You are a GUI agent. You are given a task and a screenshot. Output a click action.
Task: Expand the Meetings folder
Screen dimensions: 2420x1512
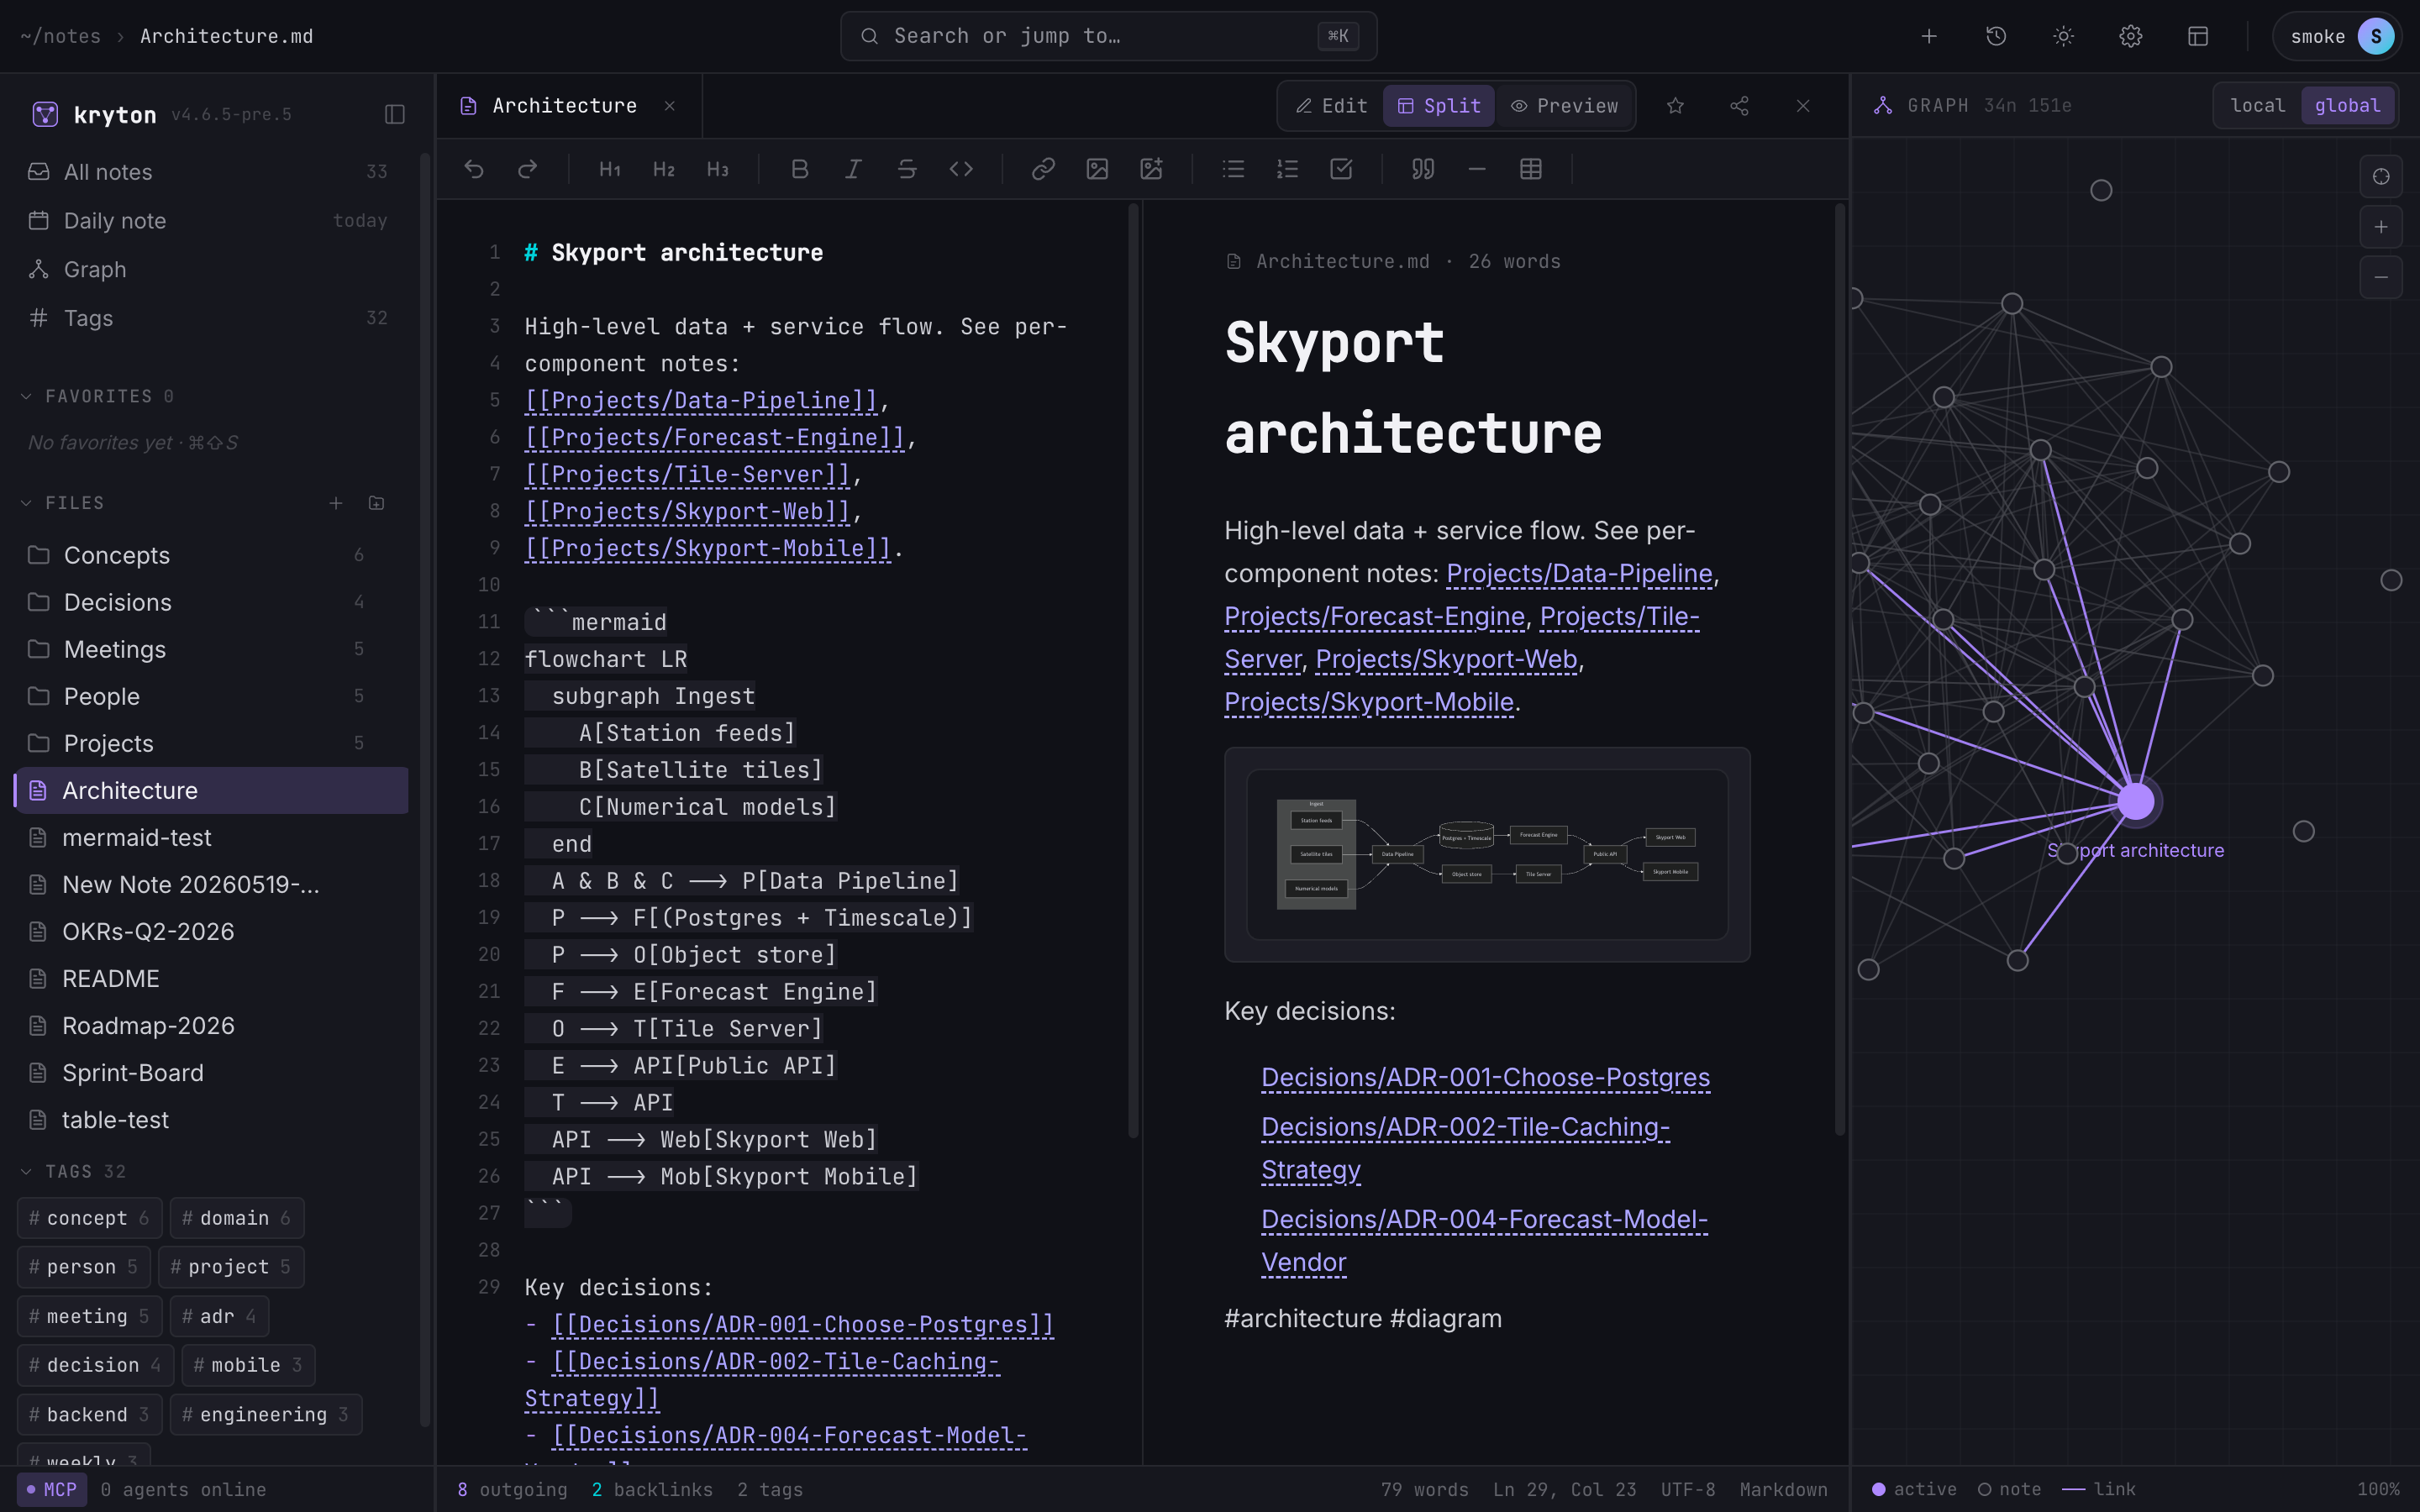point(211,649)
